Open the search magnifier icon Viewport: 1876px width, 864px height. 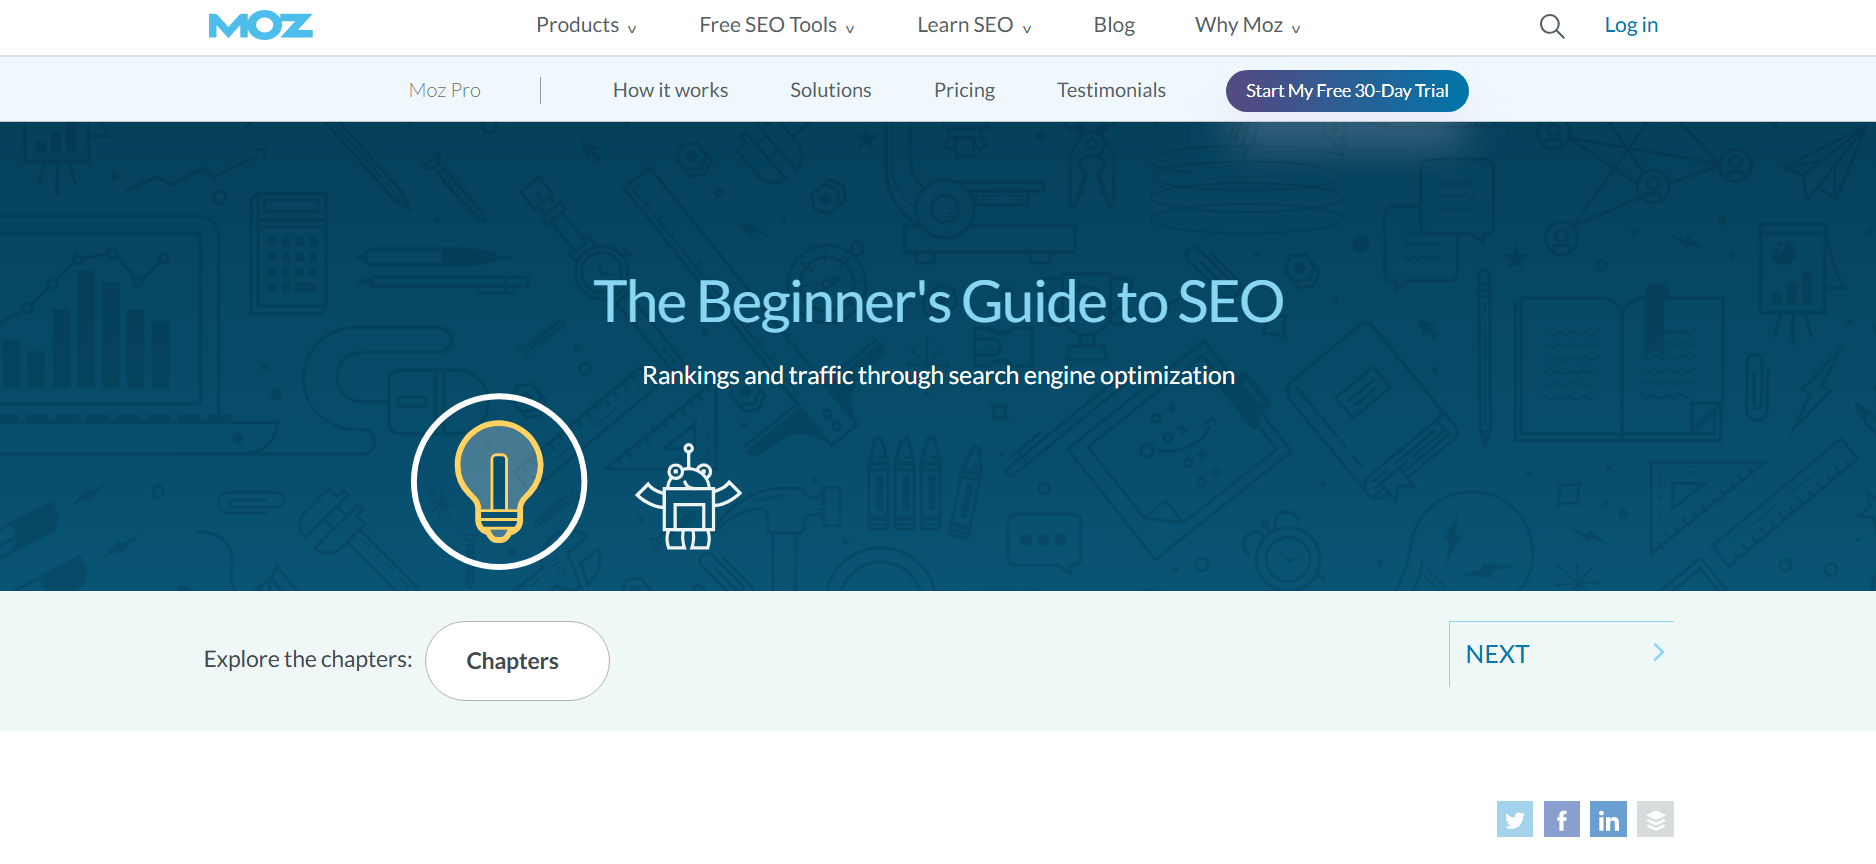point(1551,26)
